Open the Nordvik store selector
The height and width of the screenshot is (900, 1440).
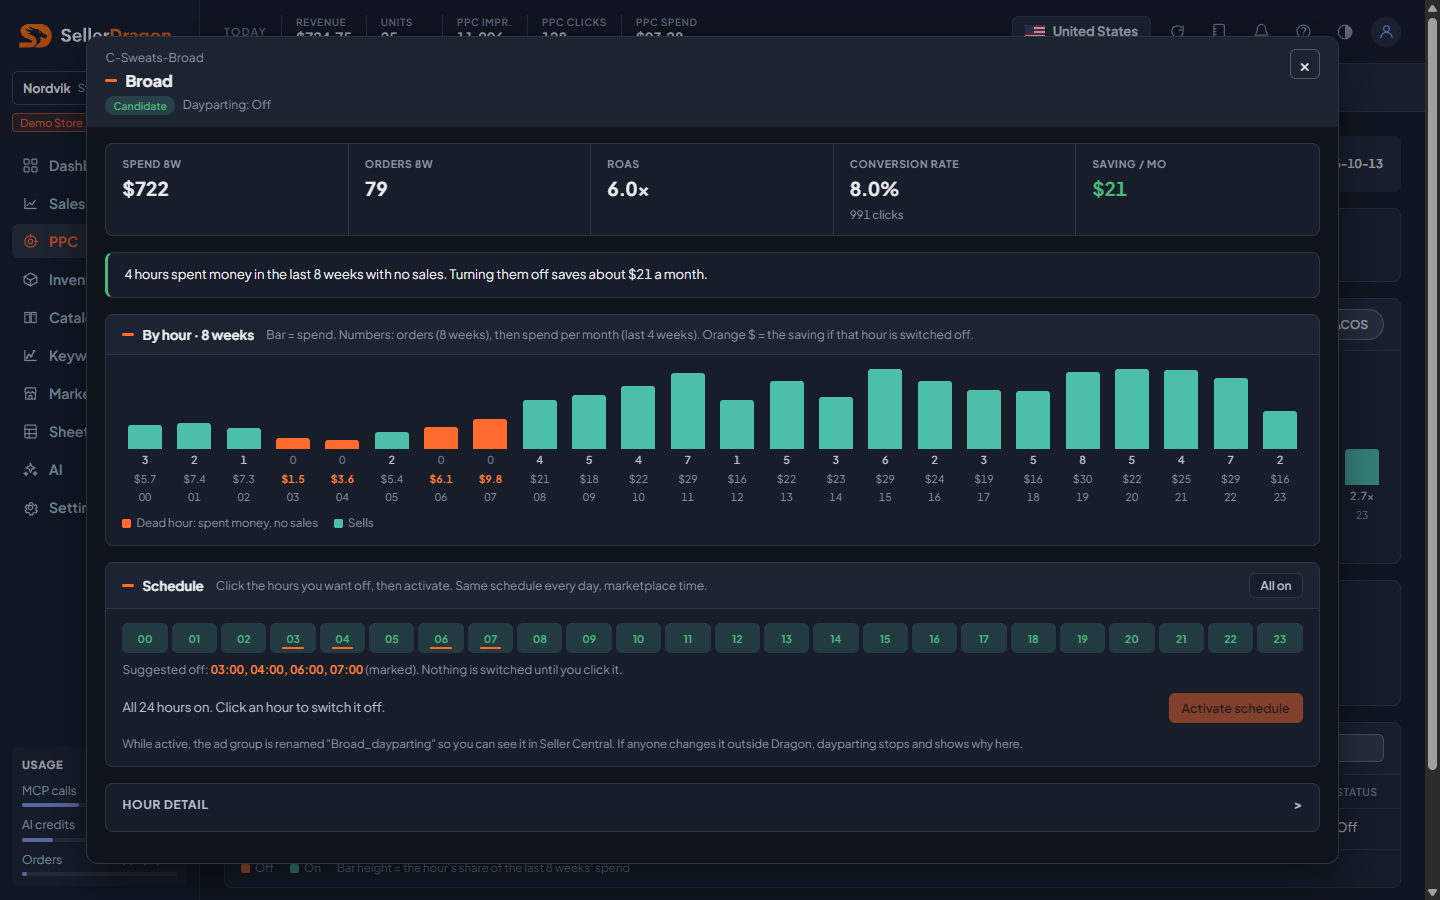pos(50,88)
